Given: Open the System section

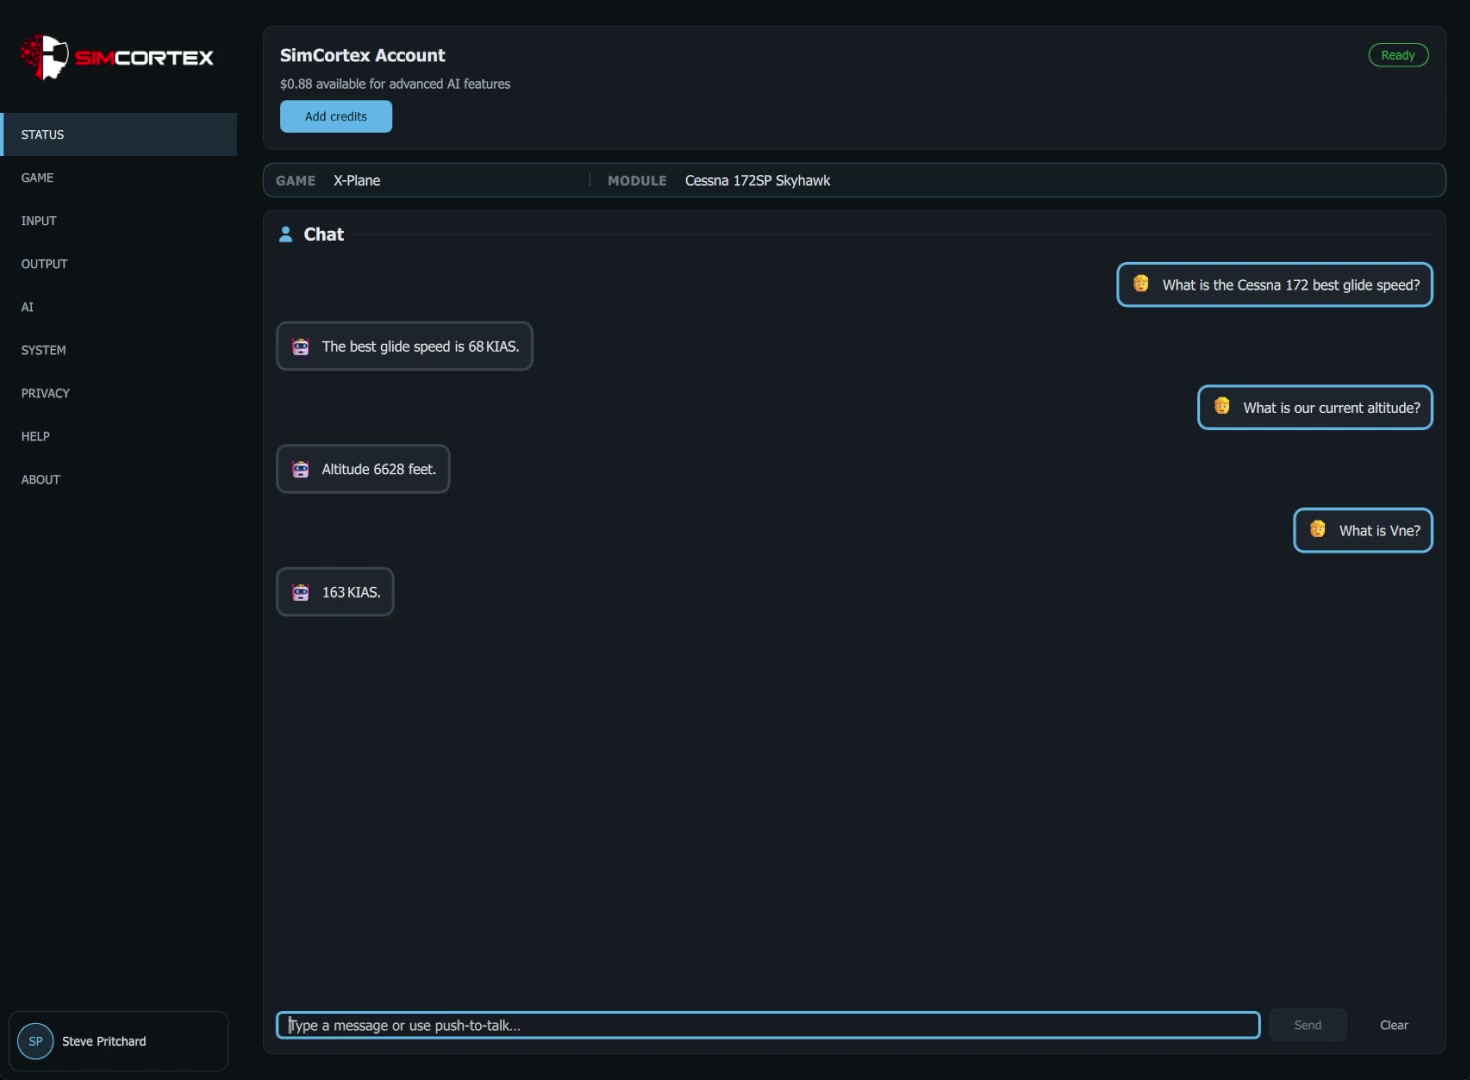Looking at the screenshot, I should (119, 349).
